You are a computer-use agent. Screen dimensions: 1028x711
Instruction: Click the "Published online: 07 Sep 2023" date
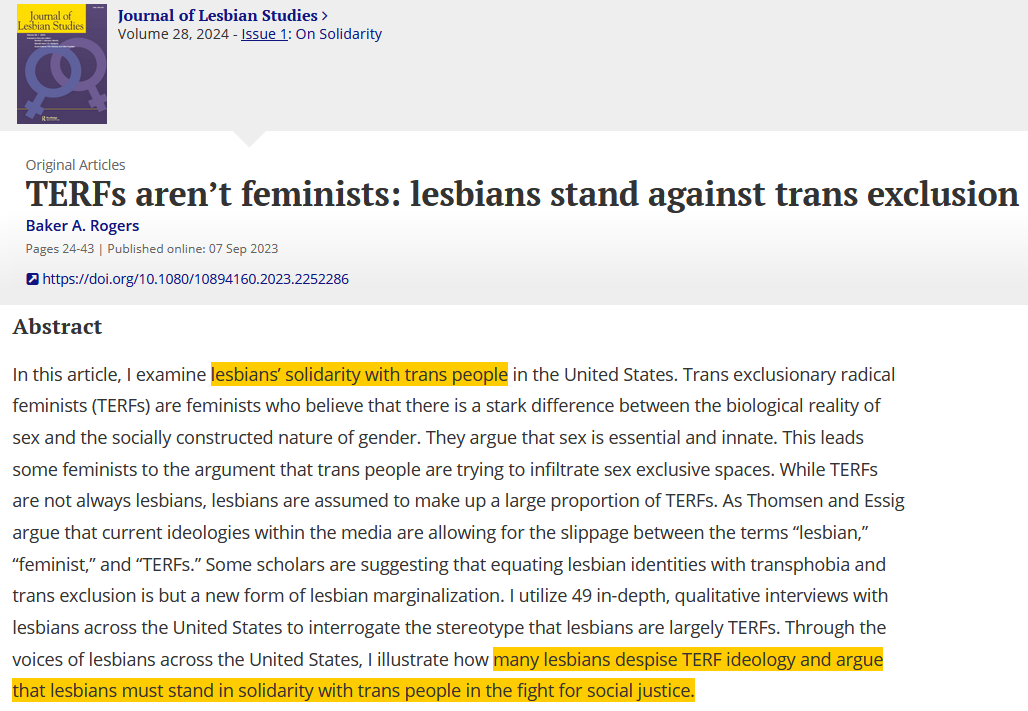[x=193, y=248]
